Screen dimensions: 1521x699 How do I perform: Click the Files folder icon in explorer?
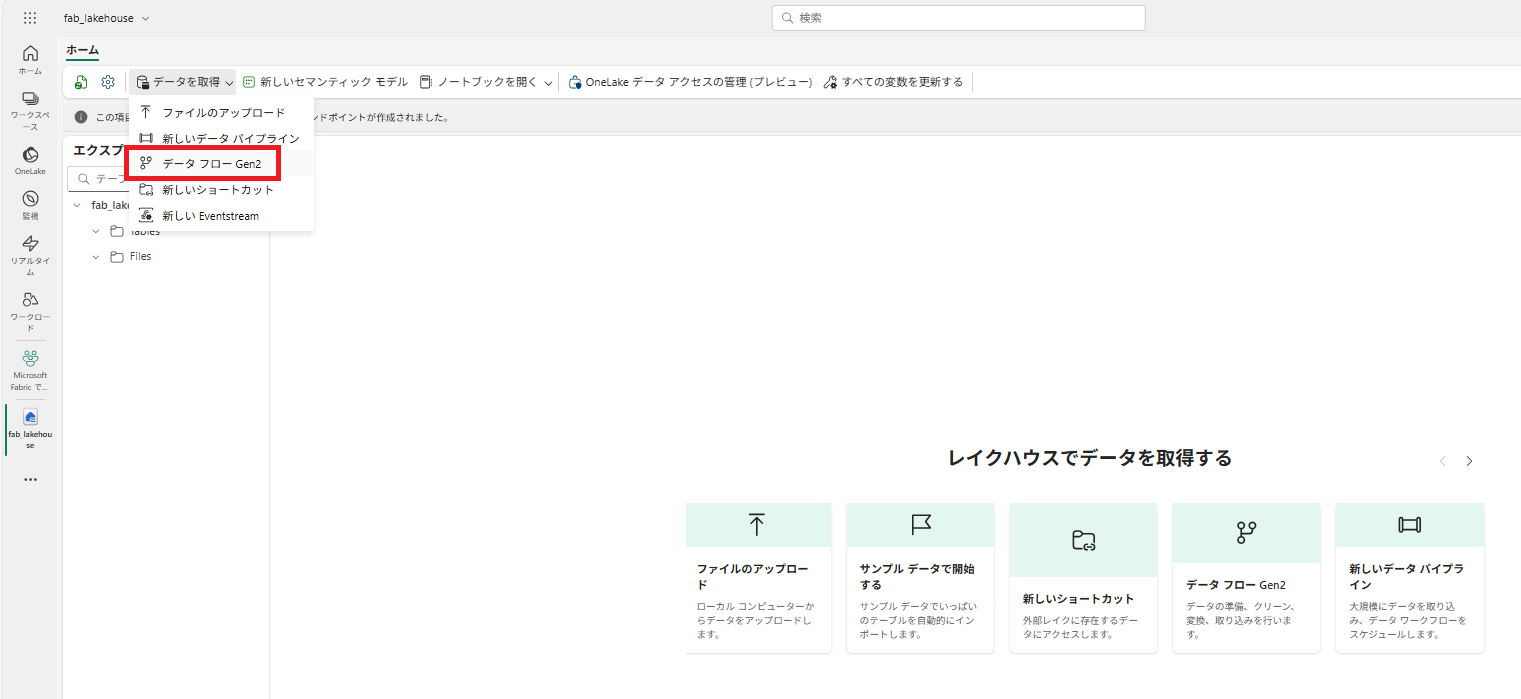point(117,257)
